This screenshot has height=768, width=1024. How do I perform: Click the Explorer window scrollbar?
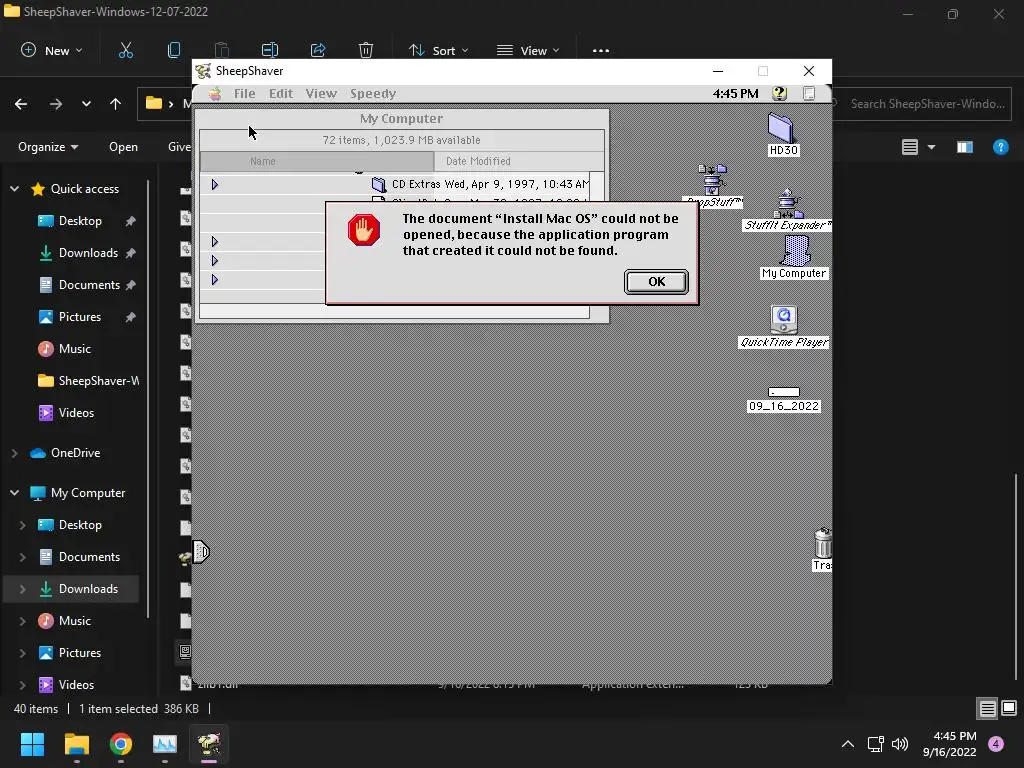pos(1016,575)
